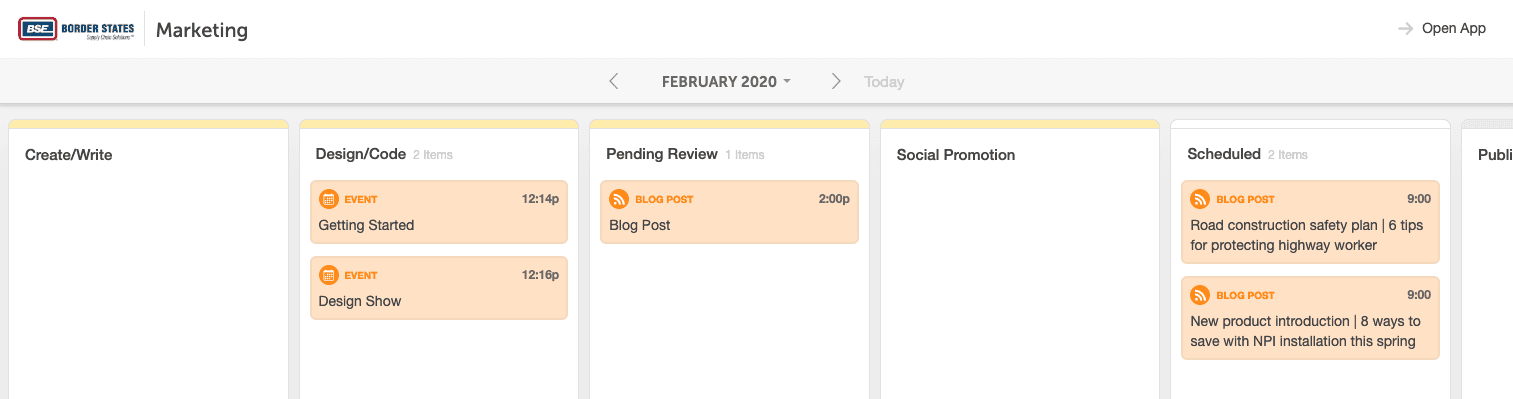Open the Getting Started event card

pyautogui.click(x=439, y=212)
